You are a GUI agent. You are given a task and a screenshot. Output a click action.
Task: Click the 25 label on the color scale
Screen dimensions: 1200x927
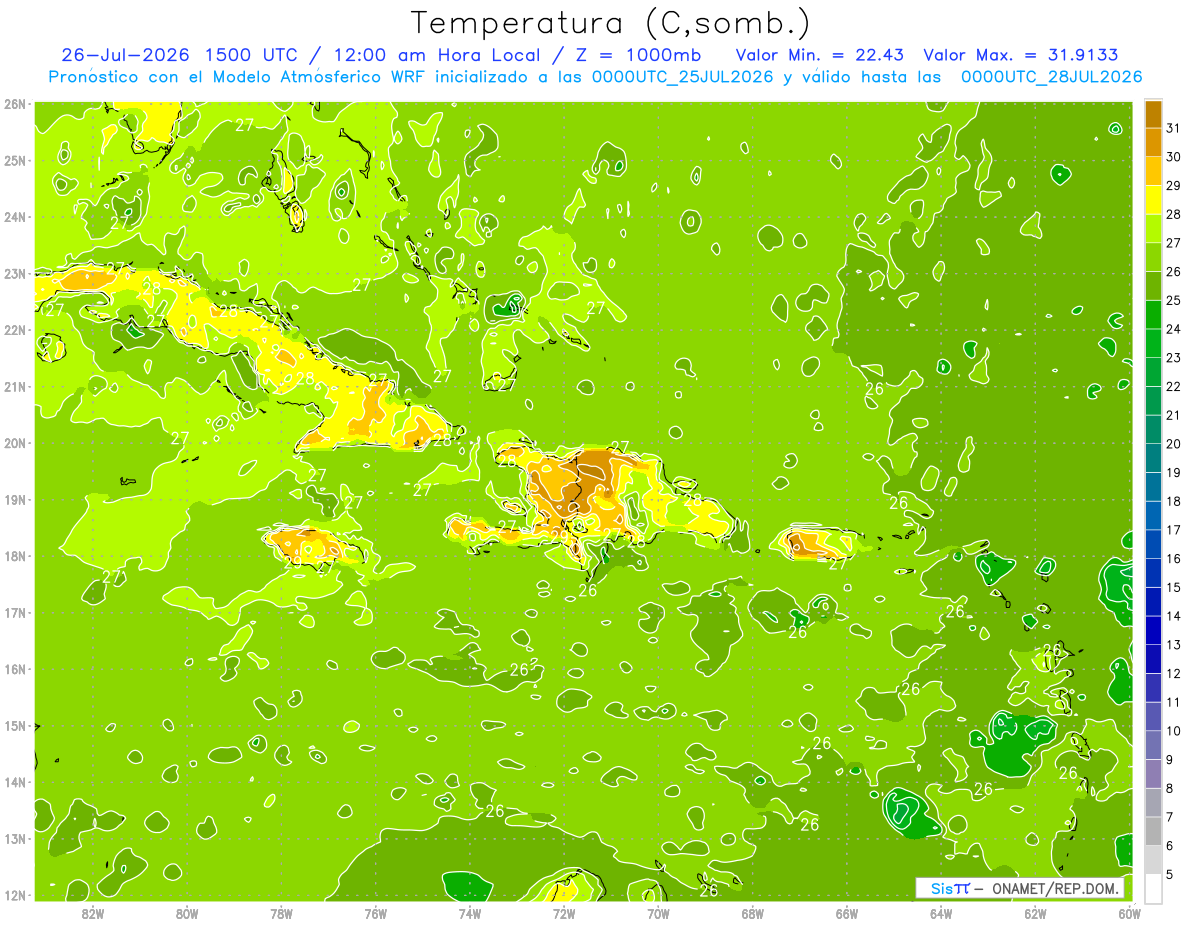pyautogui.click(x=1174, y=300)
